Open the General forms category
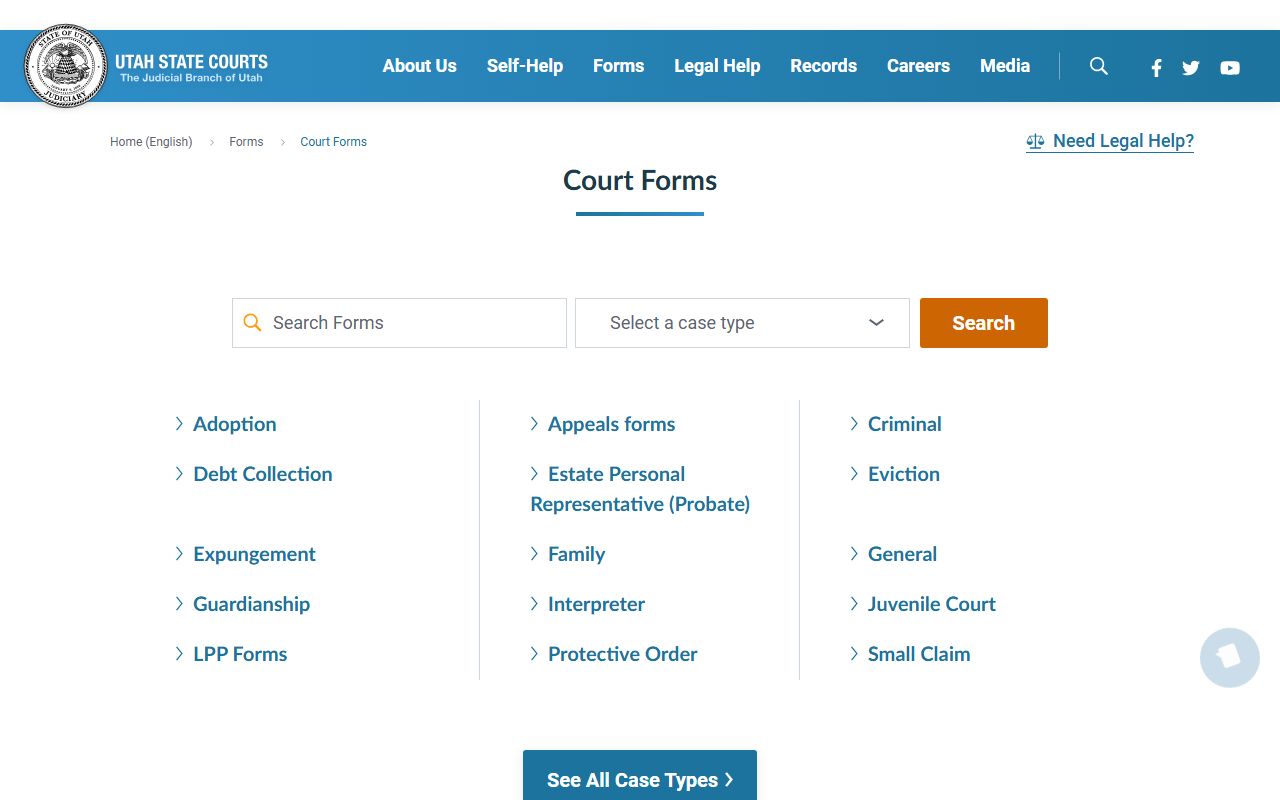1280x800 pixels. click(x=902, y=554)
